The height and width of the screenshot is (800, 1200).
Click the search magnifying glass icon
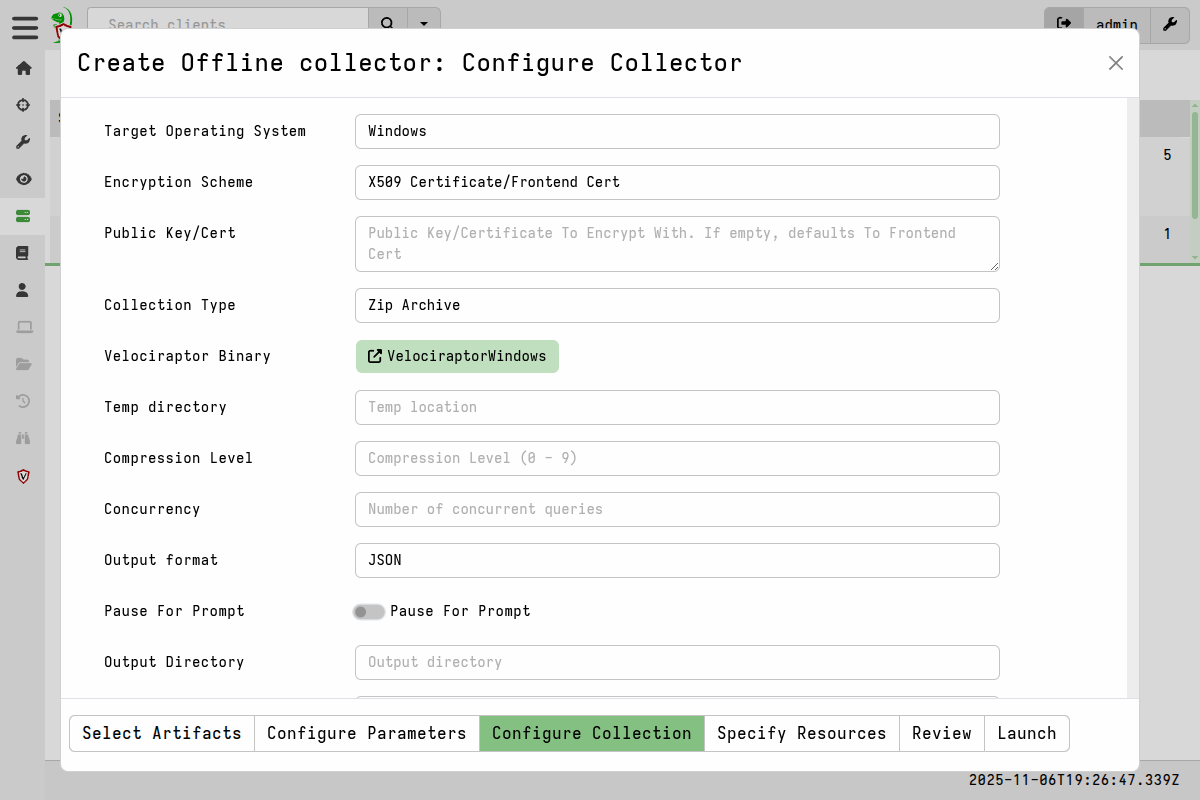pyautogui.click(x=387, y=24)
